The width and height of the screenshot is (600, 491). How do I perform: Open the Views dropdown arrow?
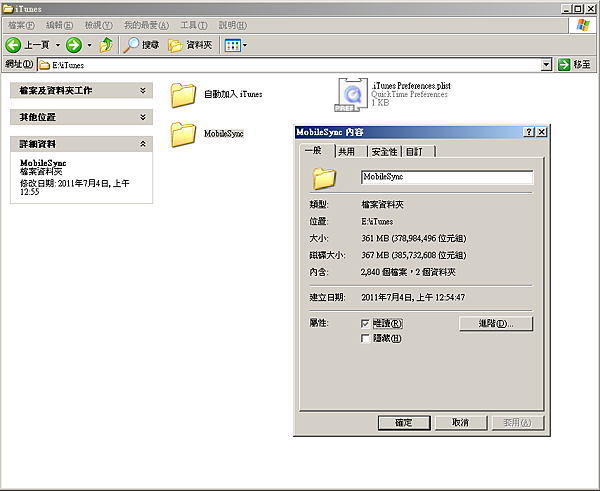(x=245, y=46)
